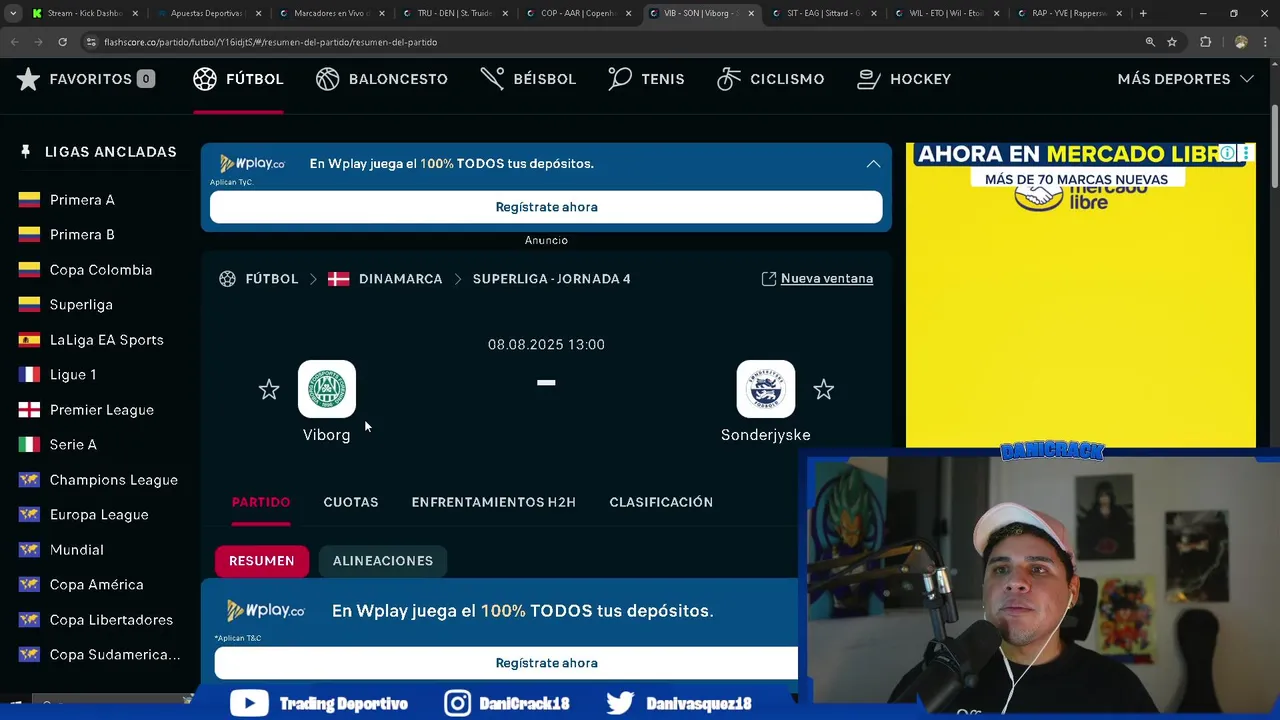Click the Dinamarca breadcrumb link
Viewport: 1280px width, 720px height.
400,279
